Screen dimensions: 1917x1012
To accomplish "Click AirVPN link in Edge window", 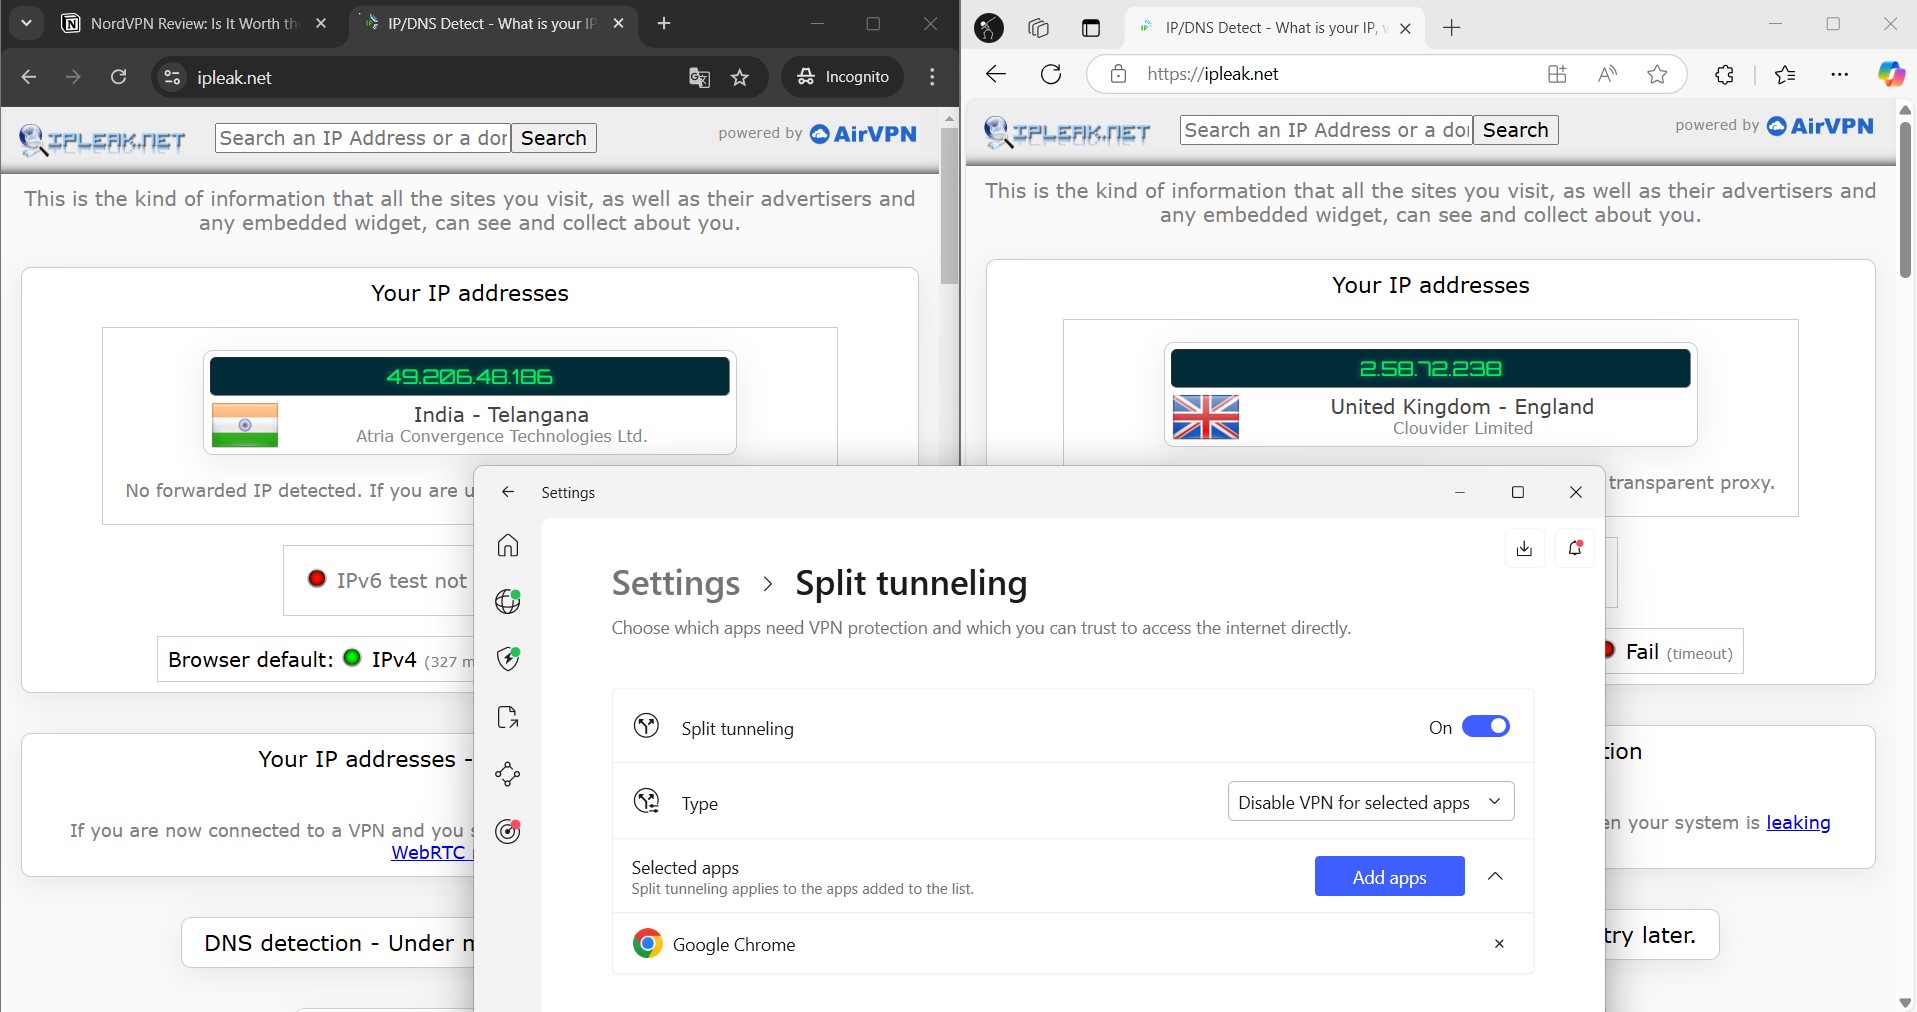I will pyautogui.click(x=1820, y=126).
